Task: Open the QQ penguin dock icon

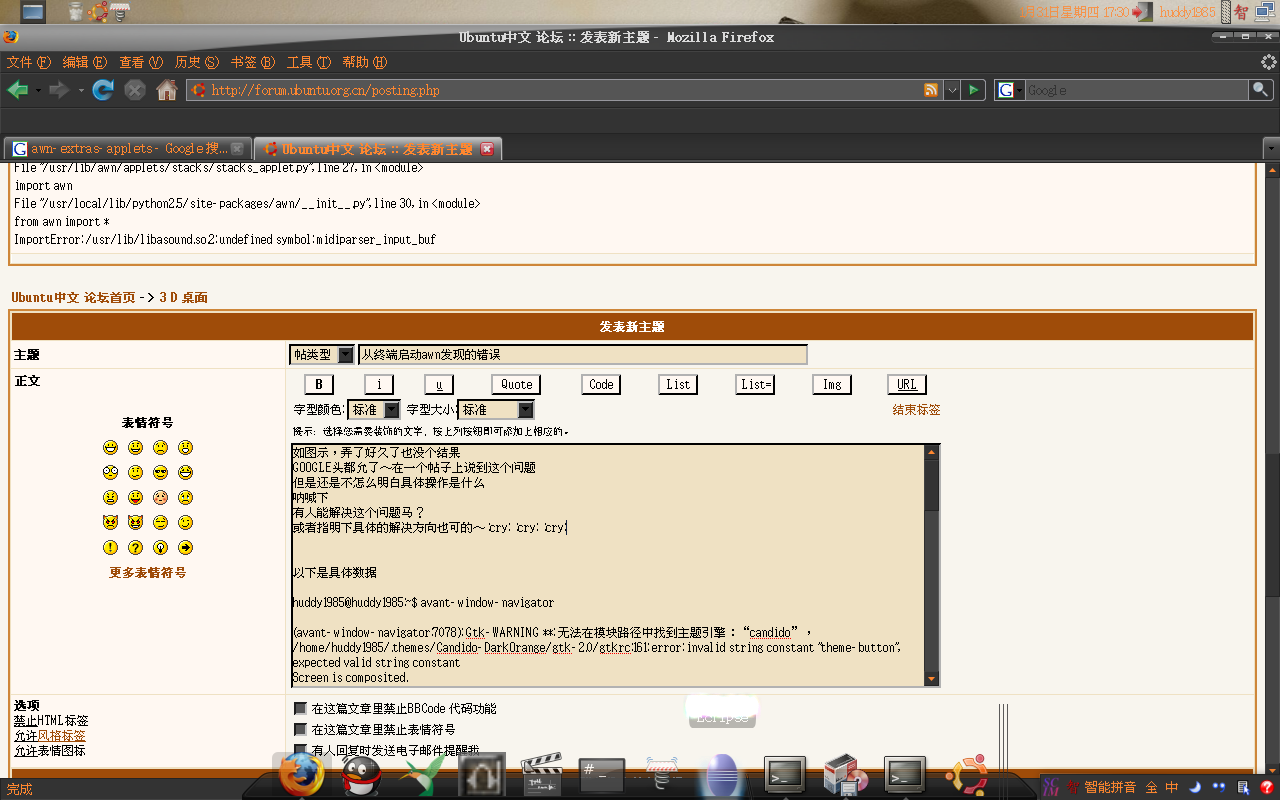Action: click(360, 775)
